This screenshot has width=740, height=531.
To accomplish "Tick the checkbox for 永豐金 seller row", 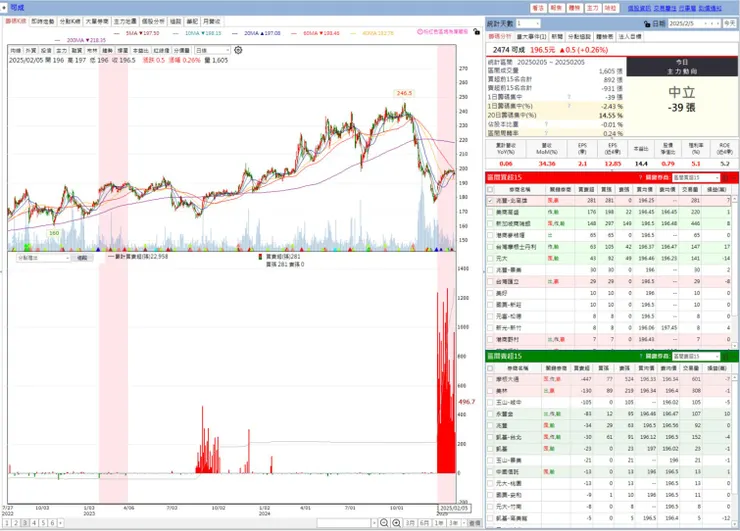I will point(490,414).
